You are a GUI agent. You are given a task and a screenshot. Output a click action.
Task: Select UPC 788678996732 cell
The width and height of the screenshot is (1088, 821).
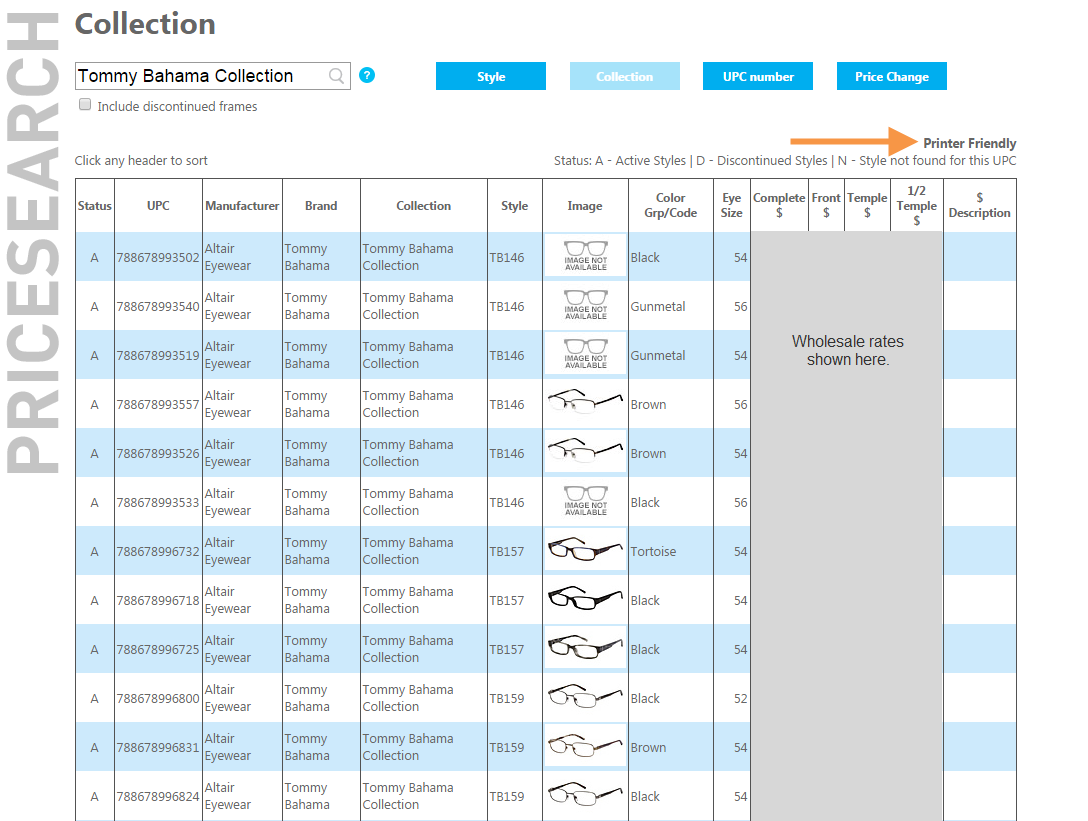[x=158, y=552]
